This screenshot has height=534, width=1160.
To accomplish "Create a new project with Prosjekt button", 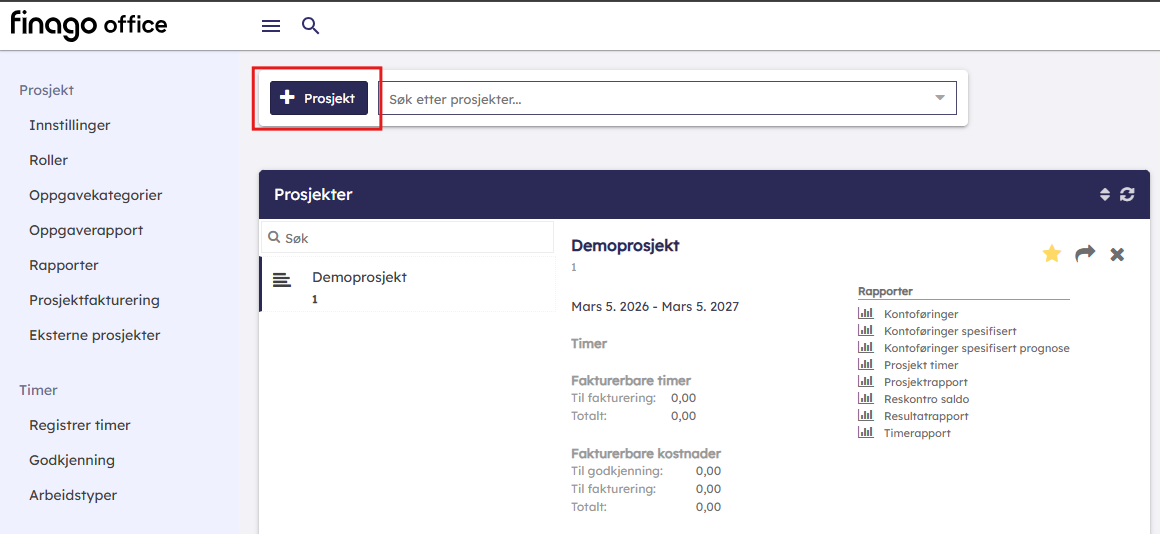I will [319, 98].
